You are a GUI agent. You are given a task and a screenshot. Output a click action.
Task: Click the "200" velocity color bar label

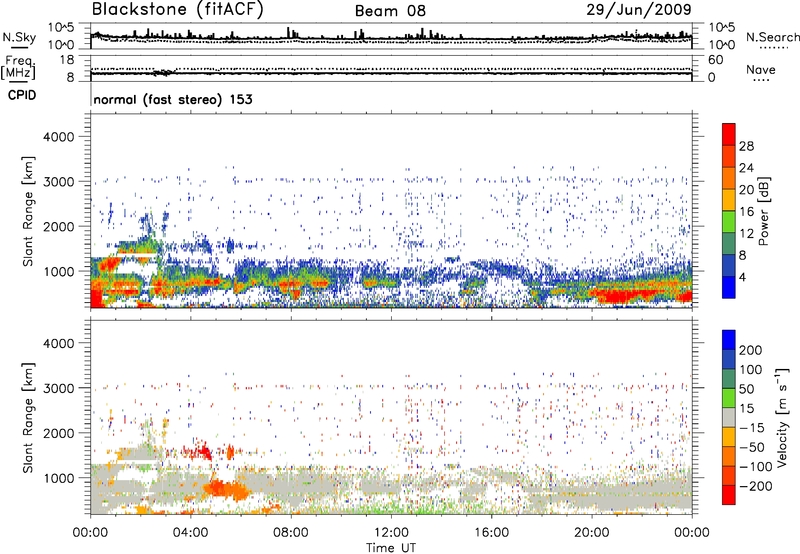point(751,350)
